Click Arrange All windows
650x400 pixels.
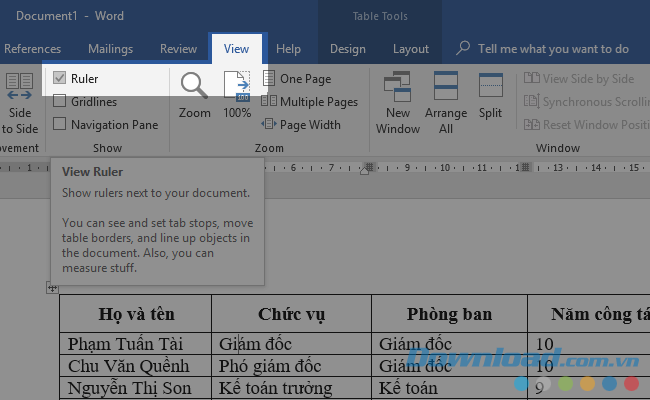click(x=446, y=103)
